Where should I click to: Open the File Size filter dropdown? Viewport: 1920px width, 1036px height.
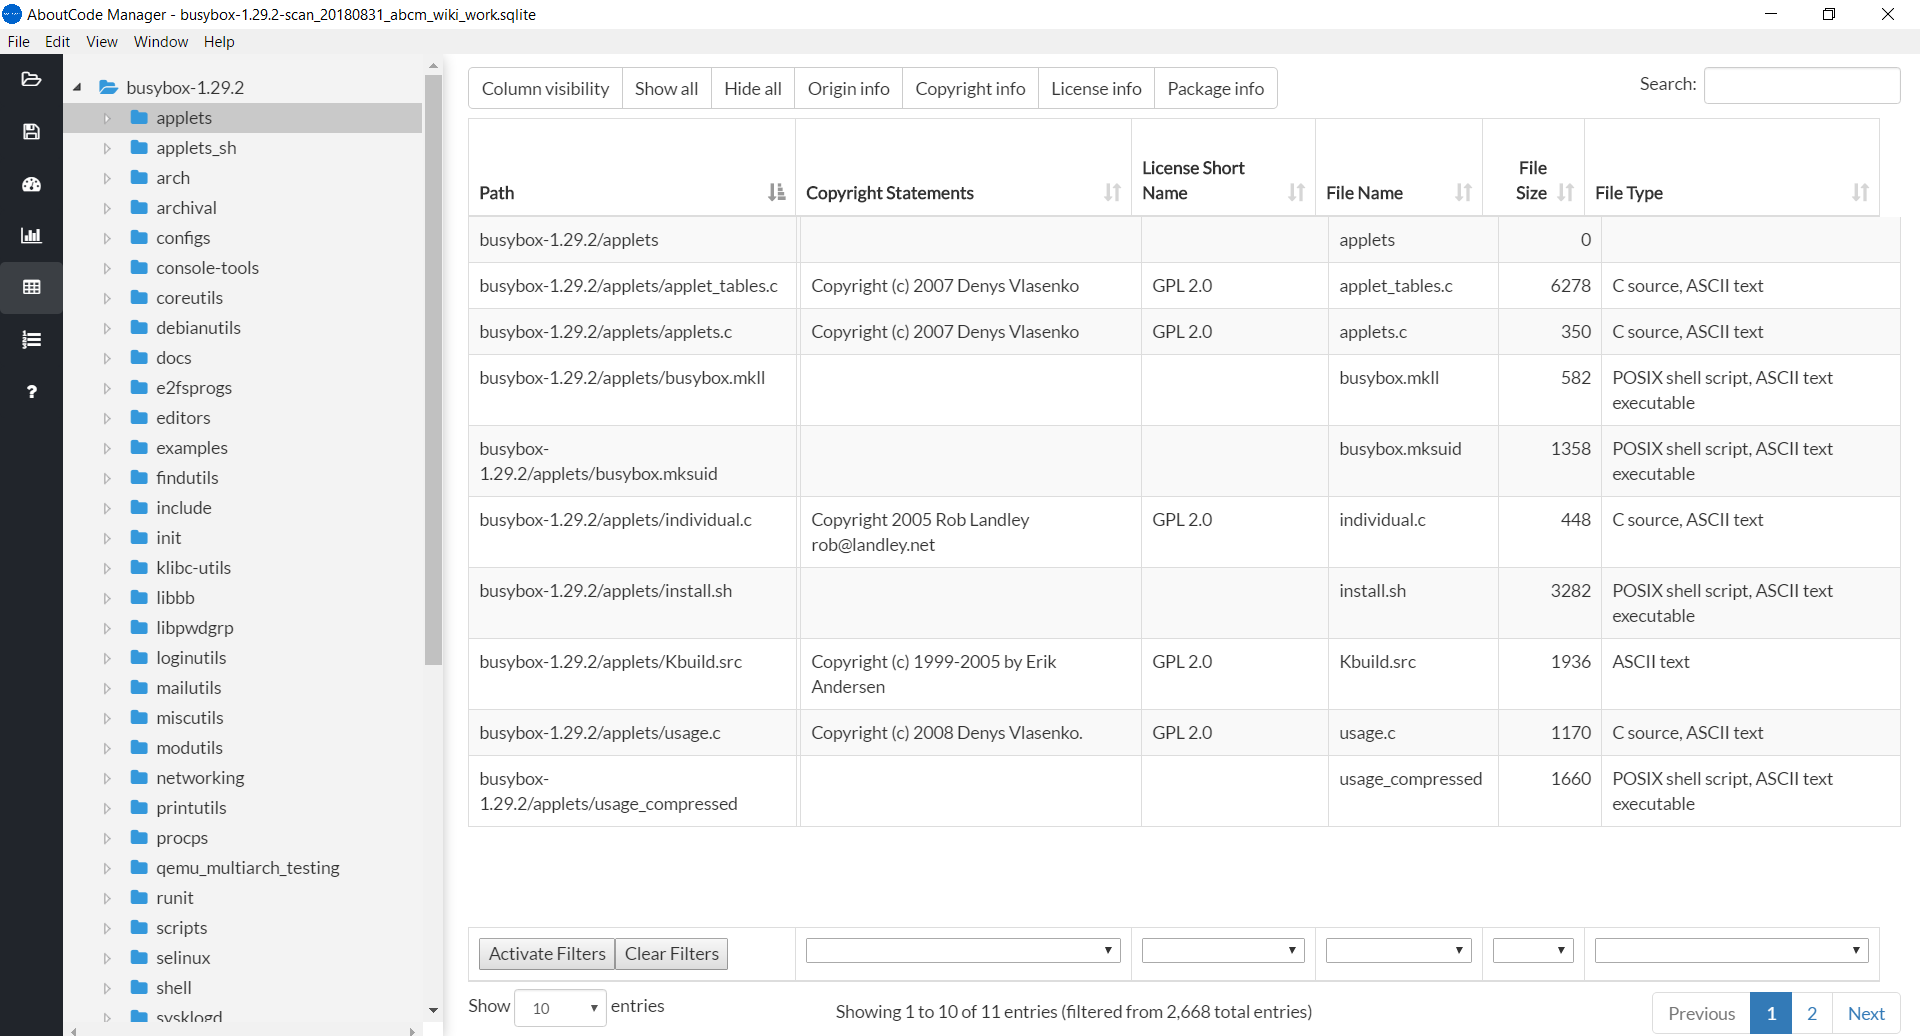pos(1533,950)
